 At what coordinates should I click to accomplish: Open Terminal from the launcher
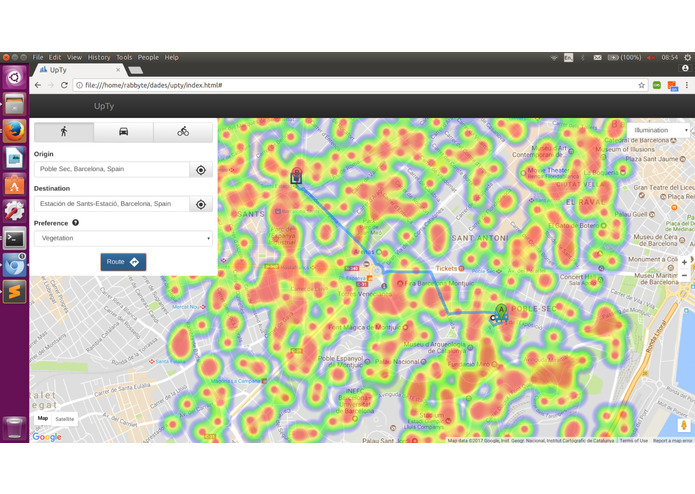pos(14,238)
